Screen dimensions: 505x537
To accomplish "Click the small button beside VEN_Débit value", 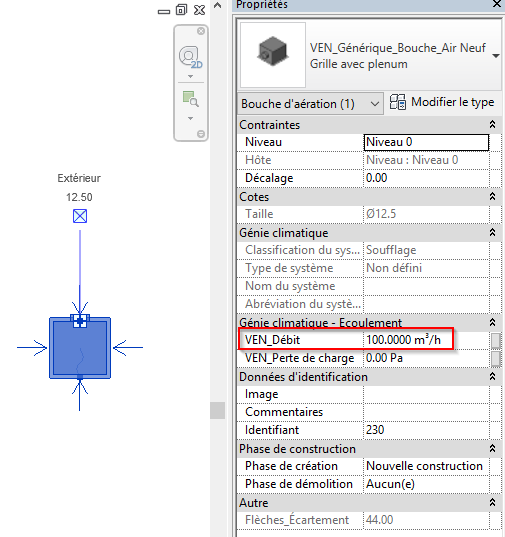I will point(495,340).
